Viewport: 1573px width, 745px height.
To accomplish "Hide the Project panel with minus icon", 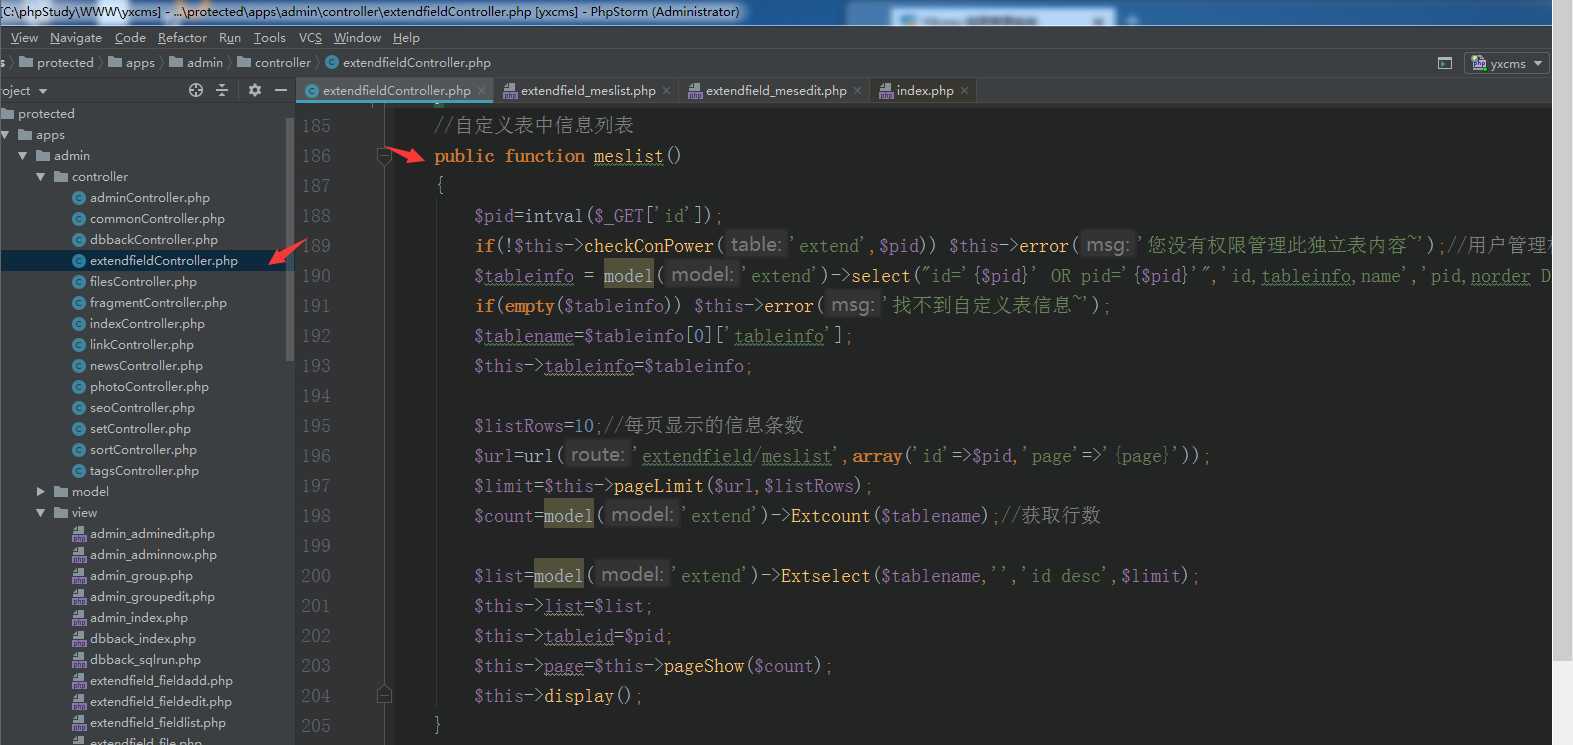I will (x=281, y=90).
